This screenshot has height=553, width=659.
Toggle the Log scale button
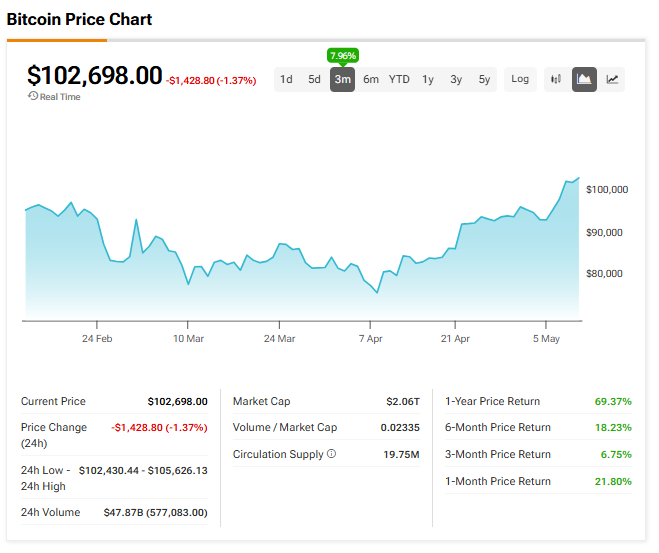[x=520, y=79]
